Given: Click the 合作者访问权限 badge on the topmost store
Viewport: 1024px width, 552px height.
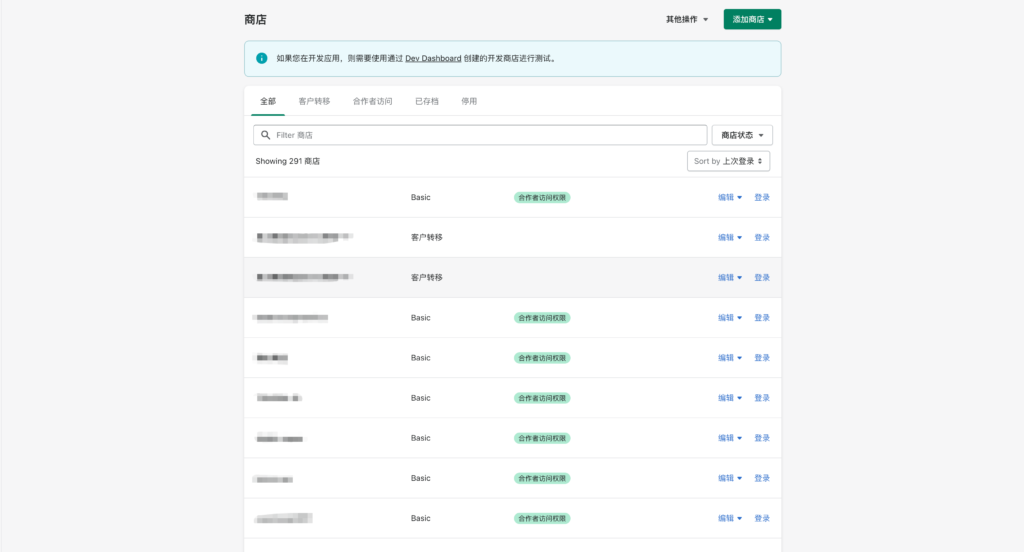Looking at the screenshot, I should click(542, 197).
